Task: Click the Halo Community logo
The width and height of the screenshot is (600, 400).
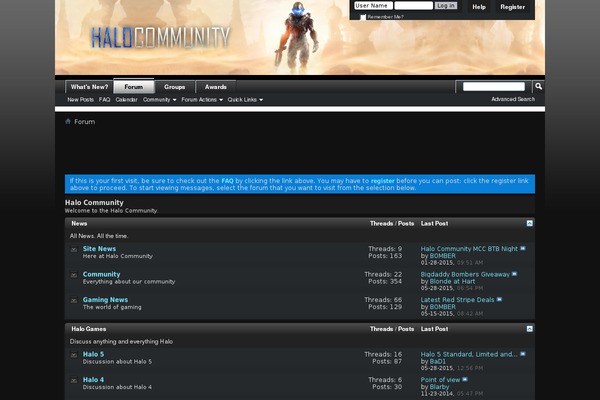Action: coord(160,38)
